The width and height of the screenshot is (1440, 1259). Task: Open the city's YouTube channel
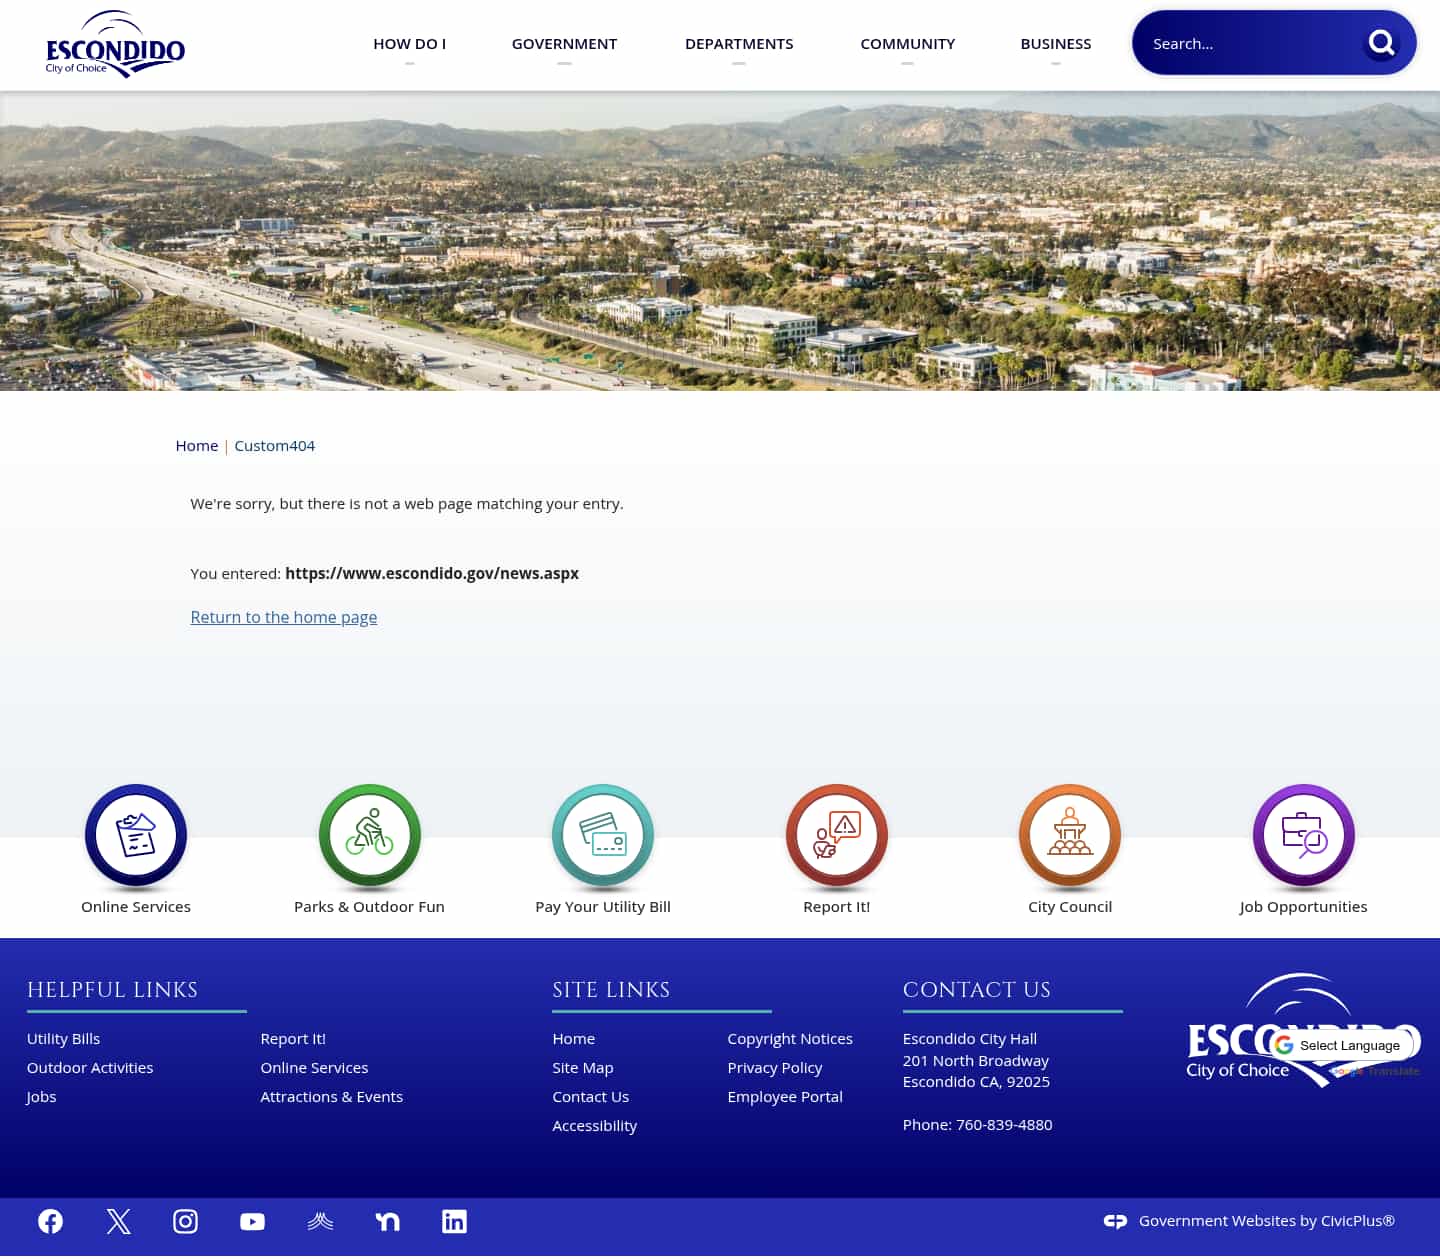252,1221
